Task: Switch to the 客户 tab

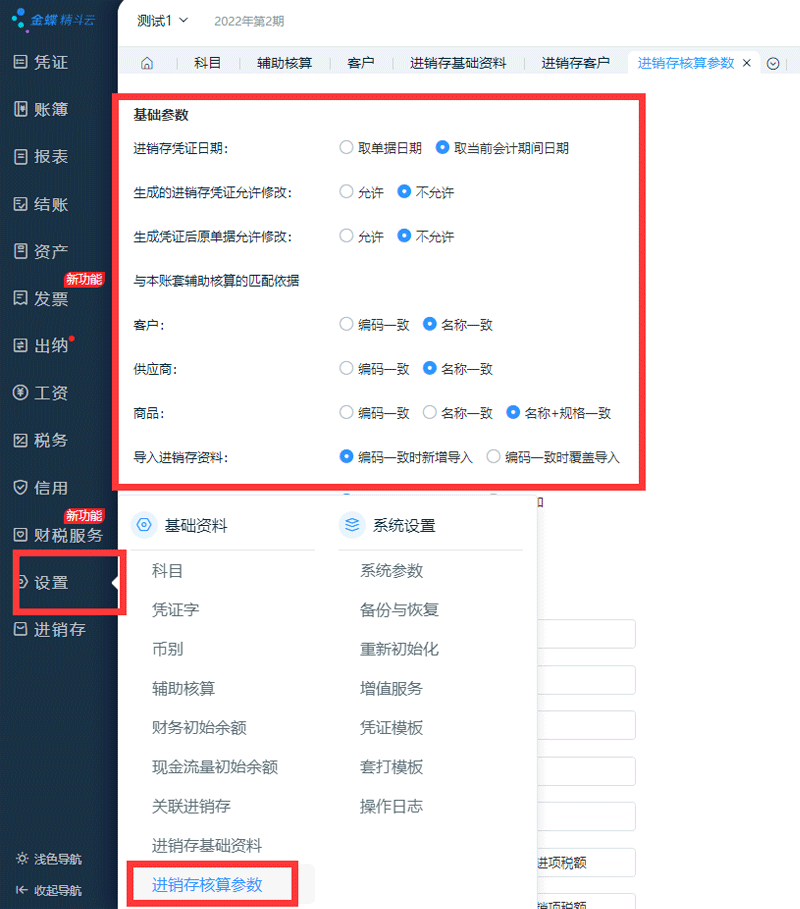Action: (x=361, y=63)
